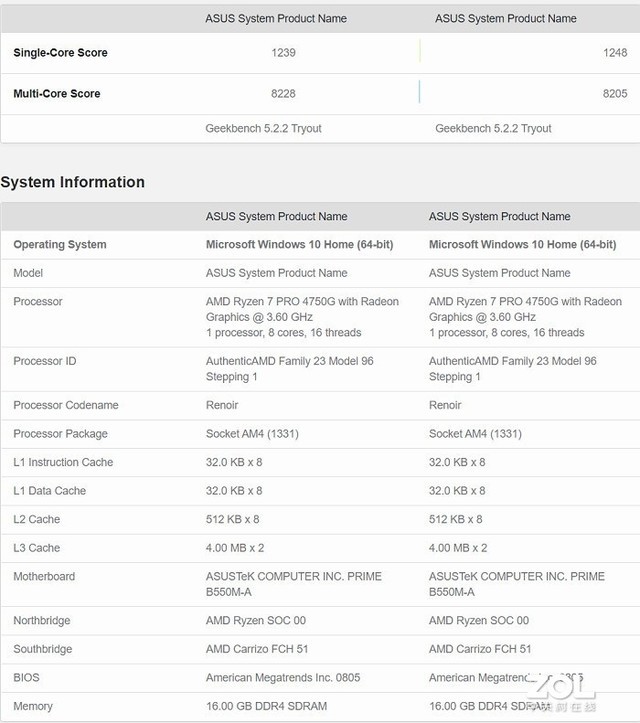
Task: Click the Northbridge row label
Action: 42,621
